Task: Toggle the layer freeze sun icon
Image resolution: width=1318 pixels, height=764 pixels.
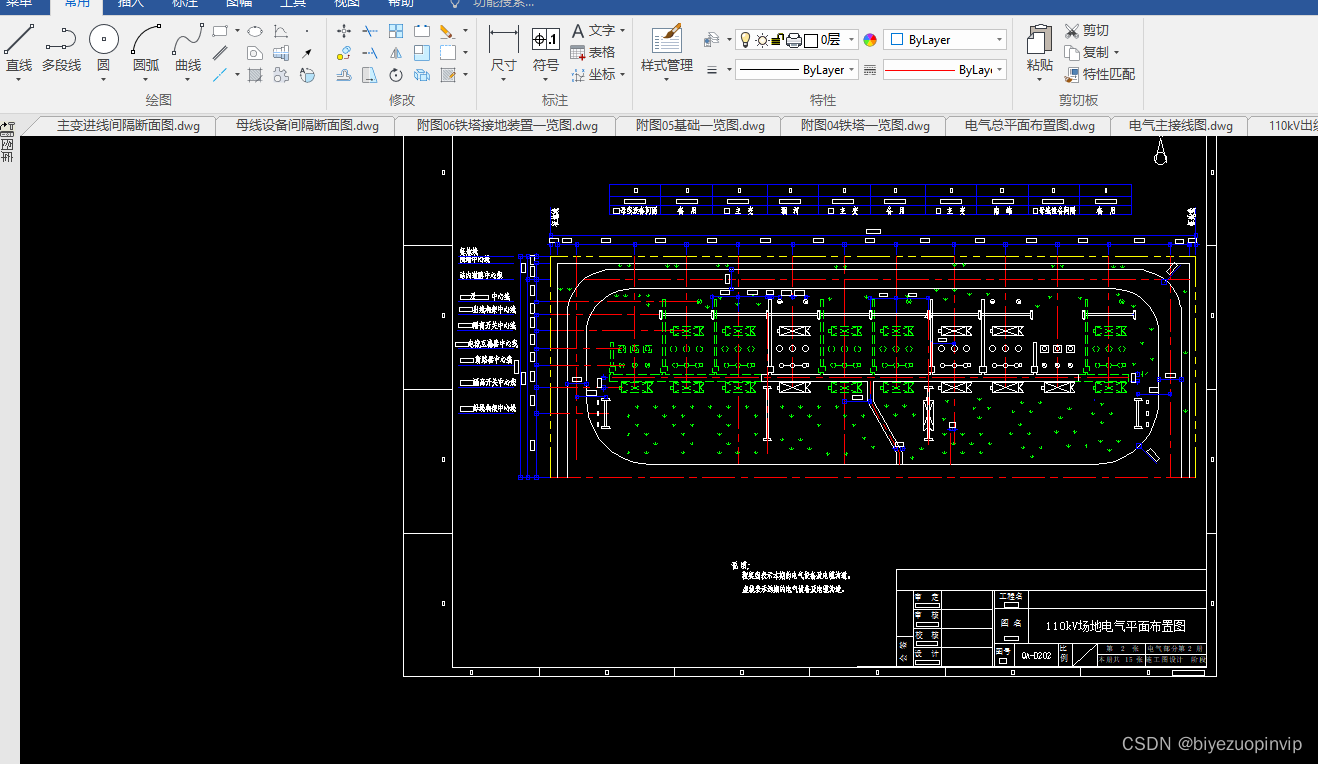Action: (x=762, y=40)
